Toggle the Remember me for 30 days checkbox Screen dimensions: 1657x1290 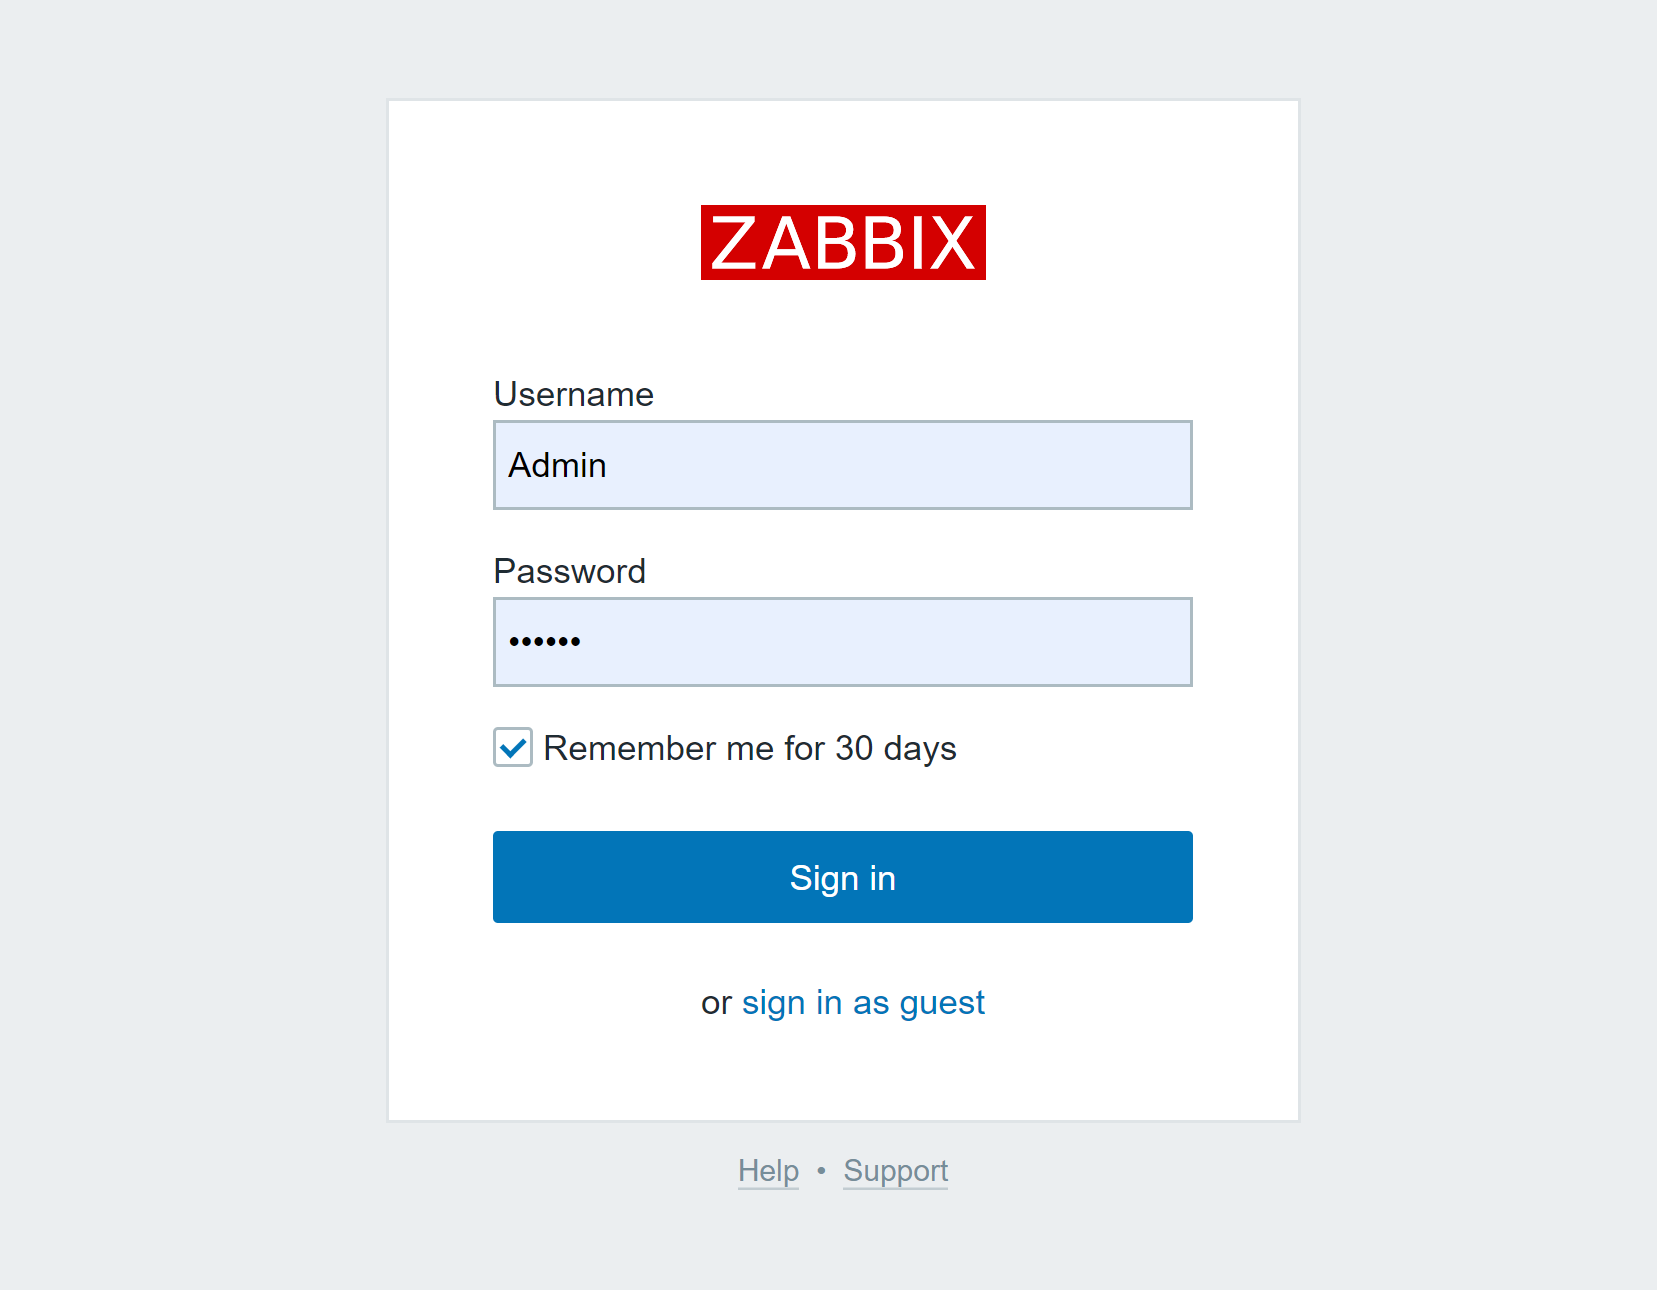coord(512,748)
